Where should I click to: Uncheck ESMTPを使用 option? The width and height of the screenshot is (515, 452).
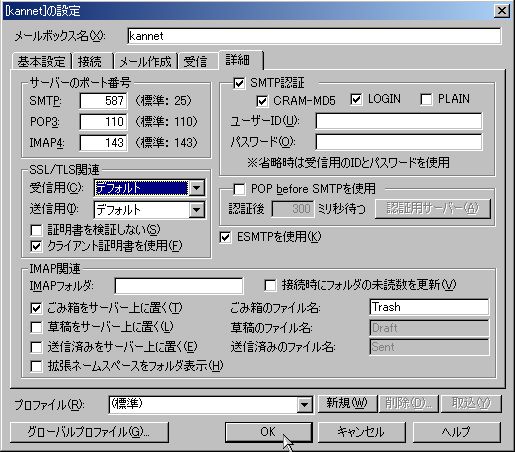[225, 237]
